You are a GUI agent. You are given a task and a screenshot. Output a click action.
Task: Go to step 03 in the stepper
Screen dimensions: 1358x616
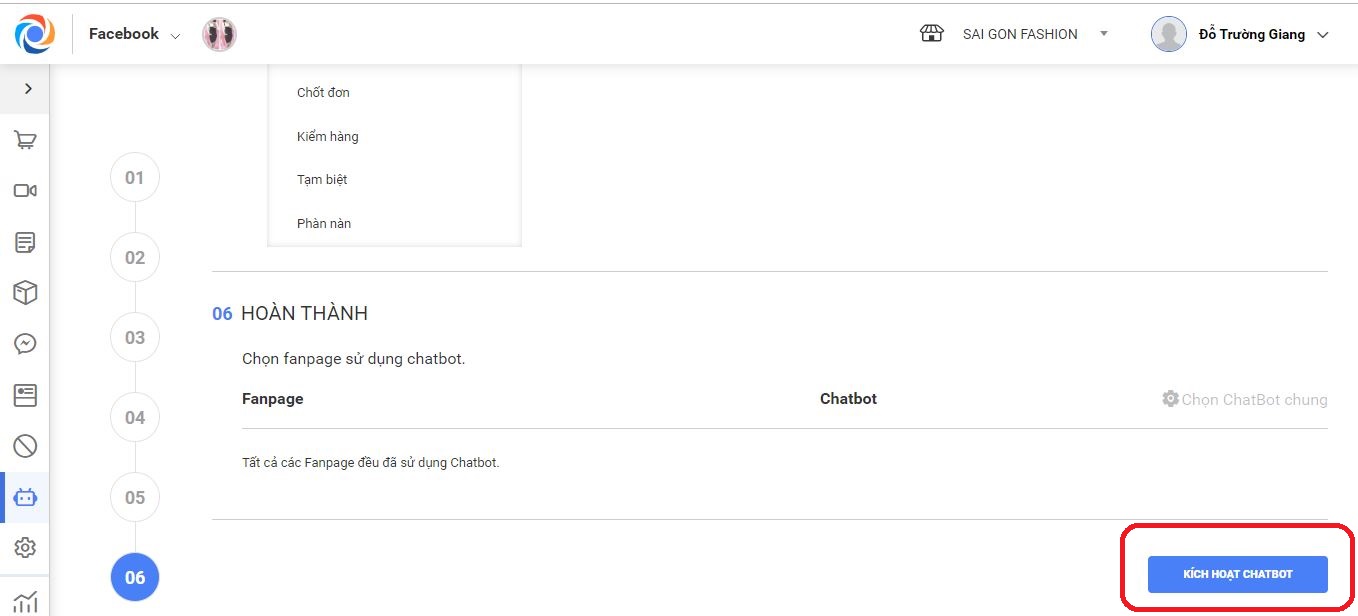click(x=135, y=338)
